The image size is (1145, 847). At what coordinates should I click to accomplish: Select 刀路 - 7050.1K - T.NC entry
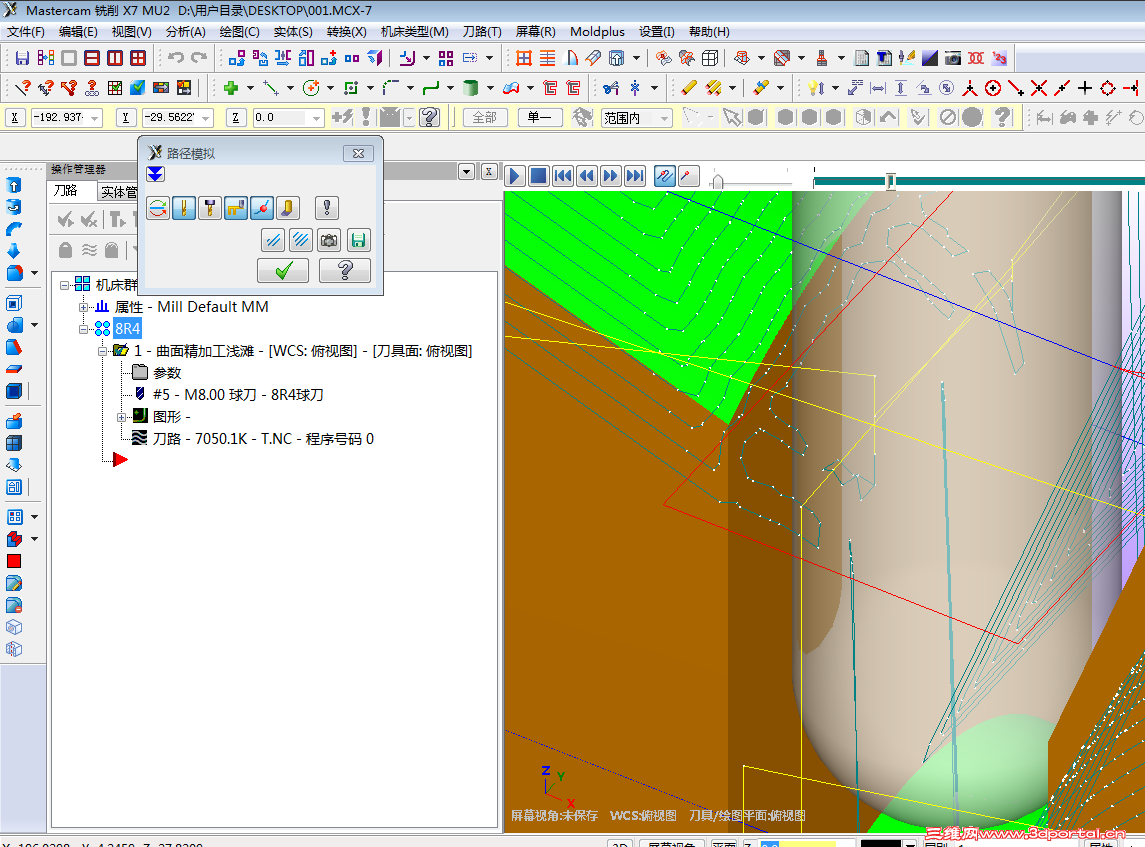coord(263,439)
